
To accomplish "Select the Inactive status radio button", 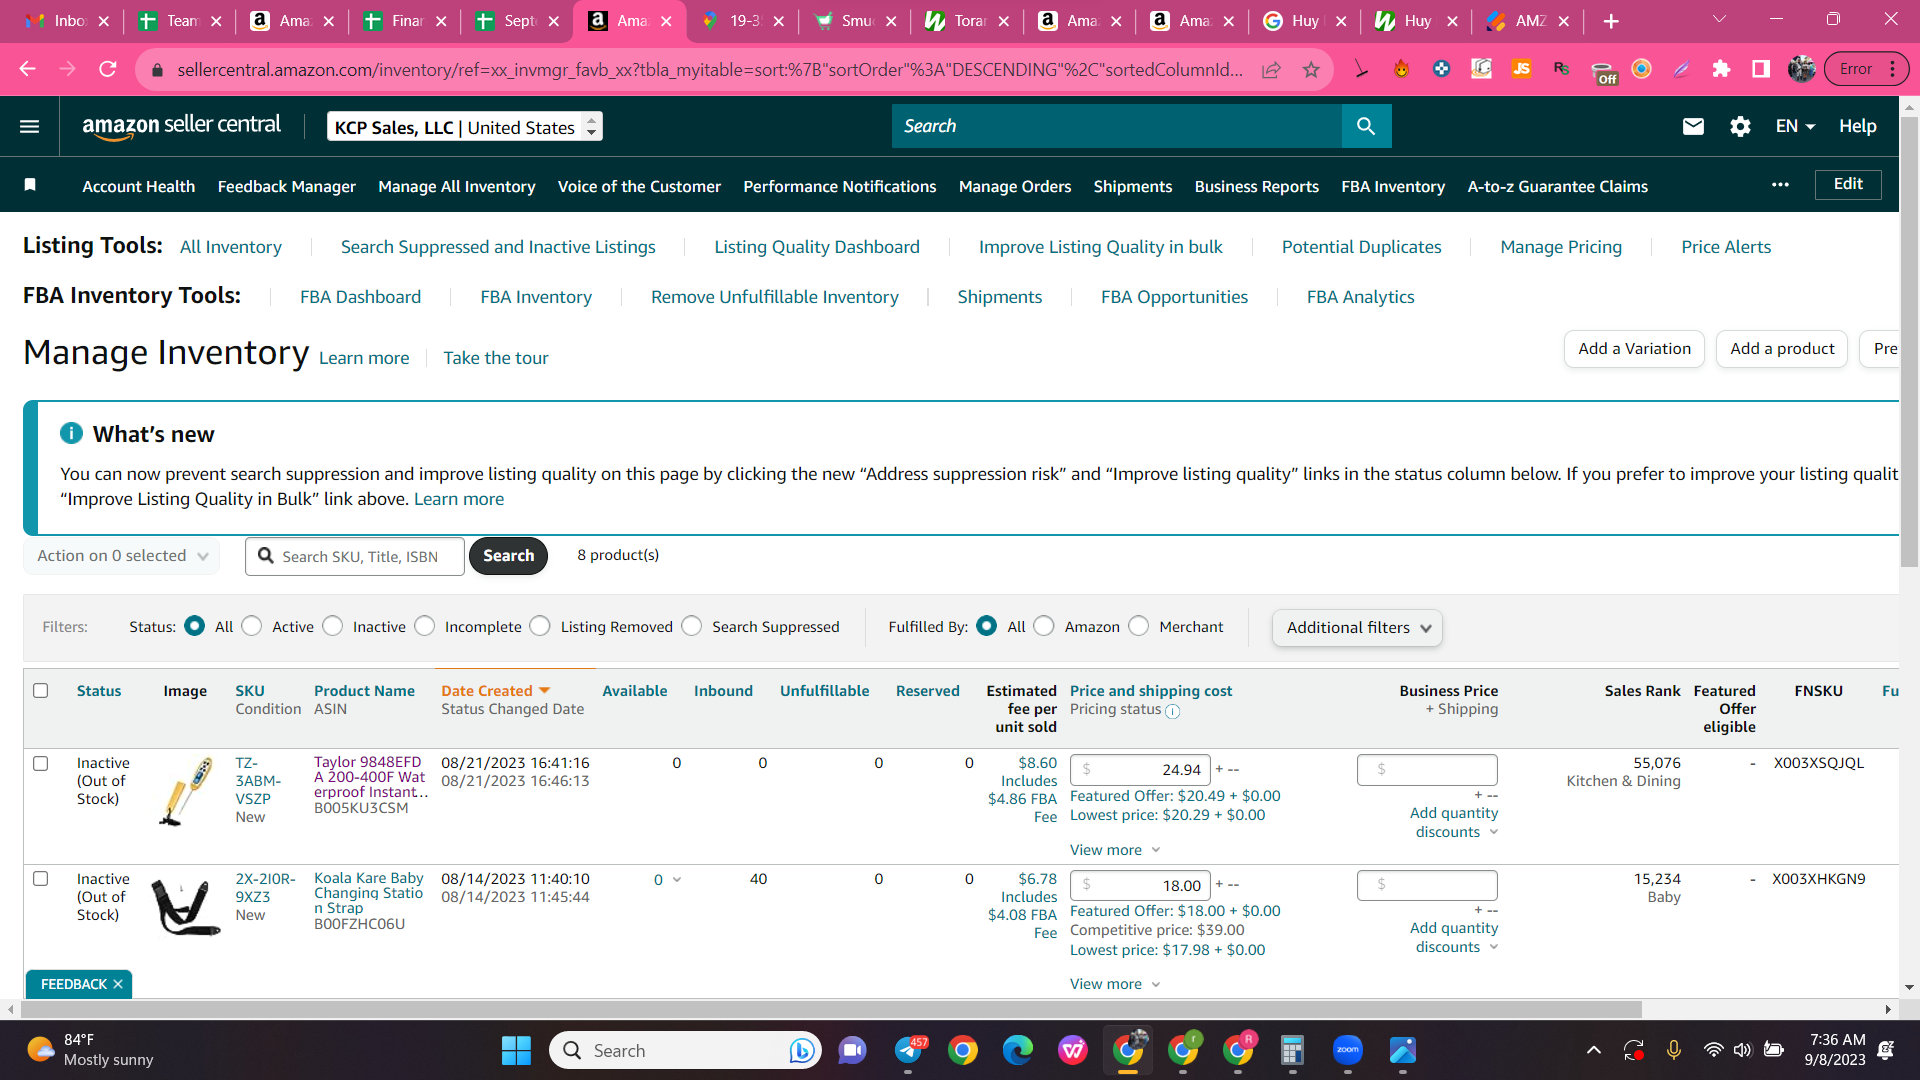I will pos(333,626).
